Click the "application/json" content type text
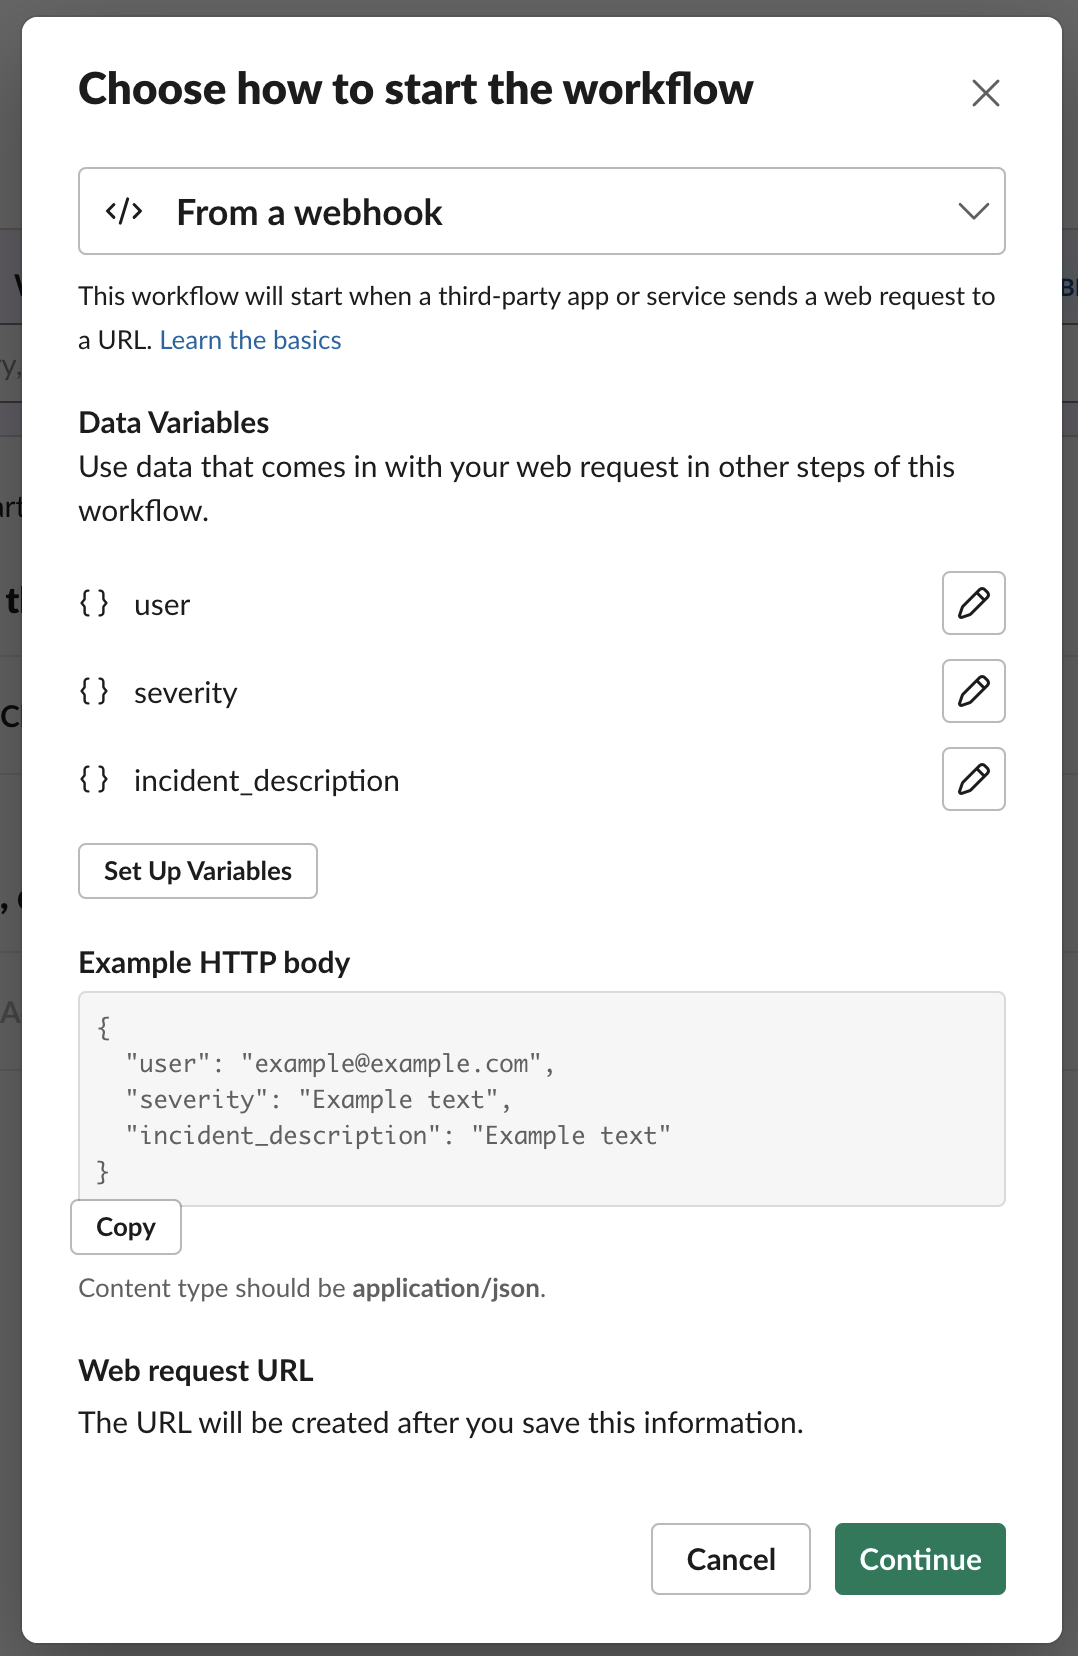 click(x=446, y=1288)
